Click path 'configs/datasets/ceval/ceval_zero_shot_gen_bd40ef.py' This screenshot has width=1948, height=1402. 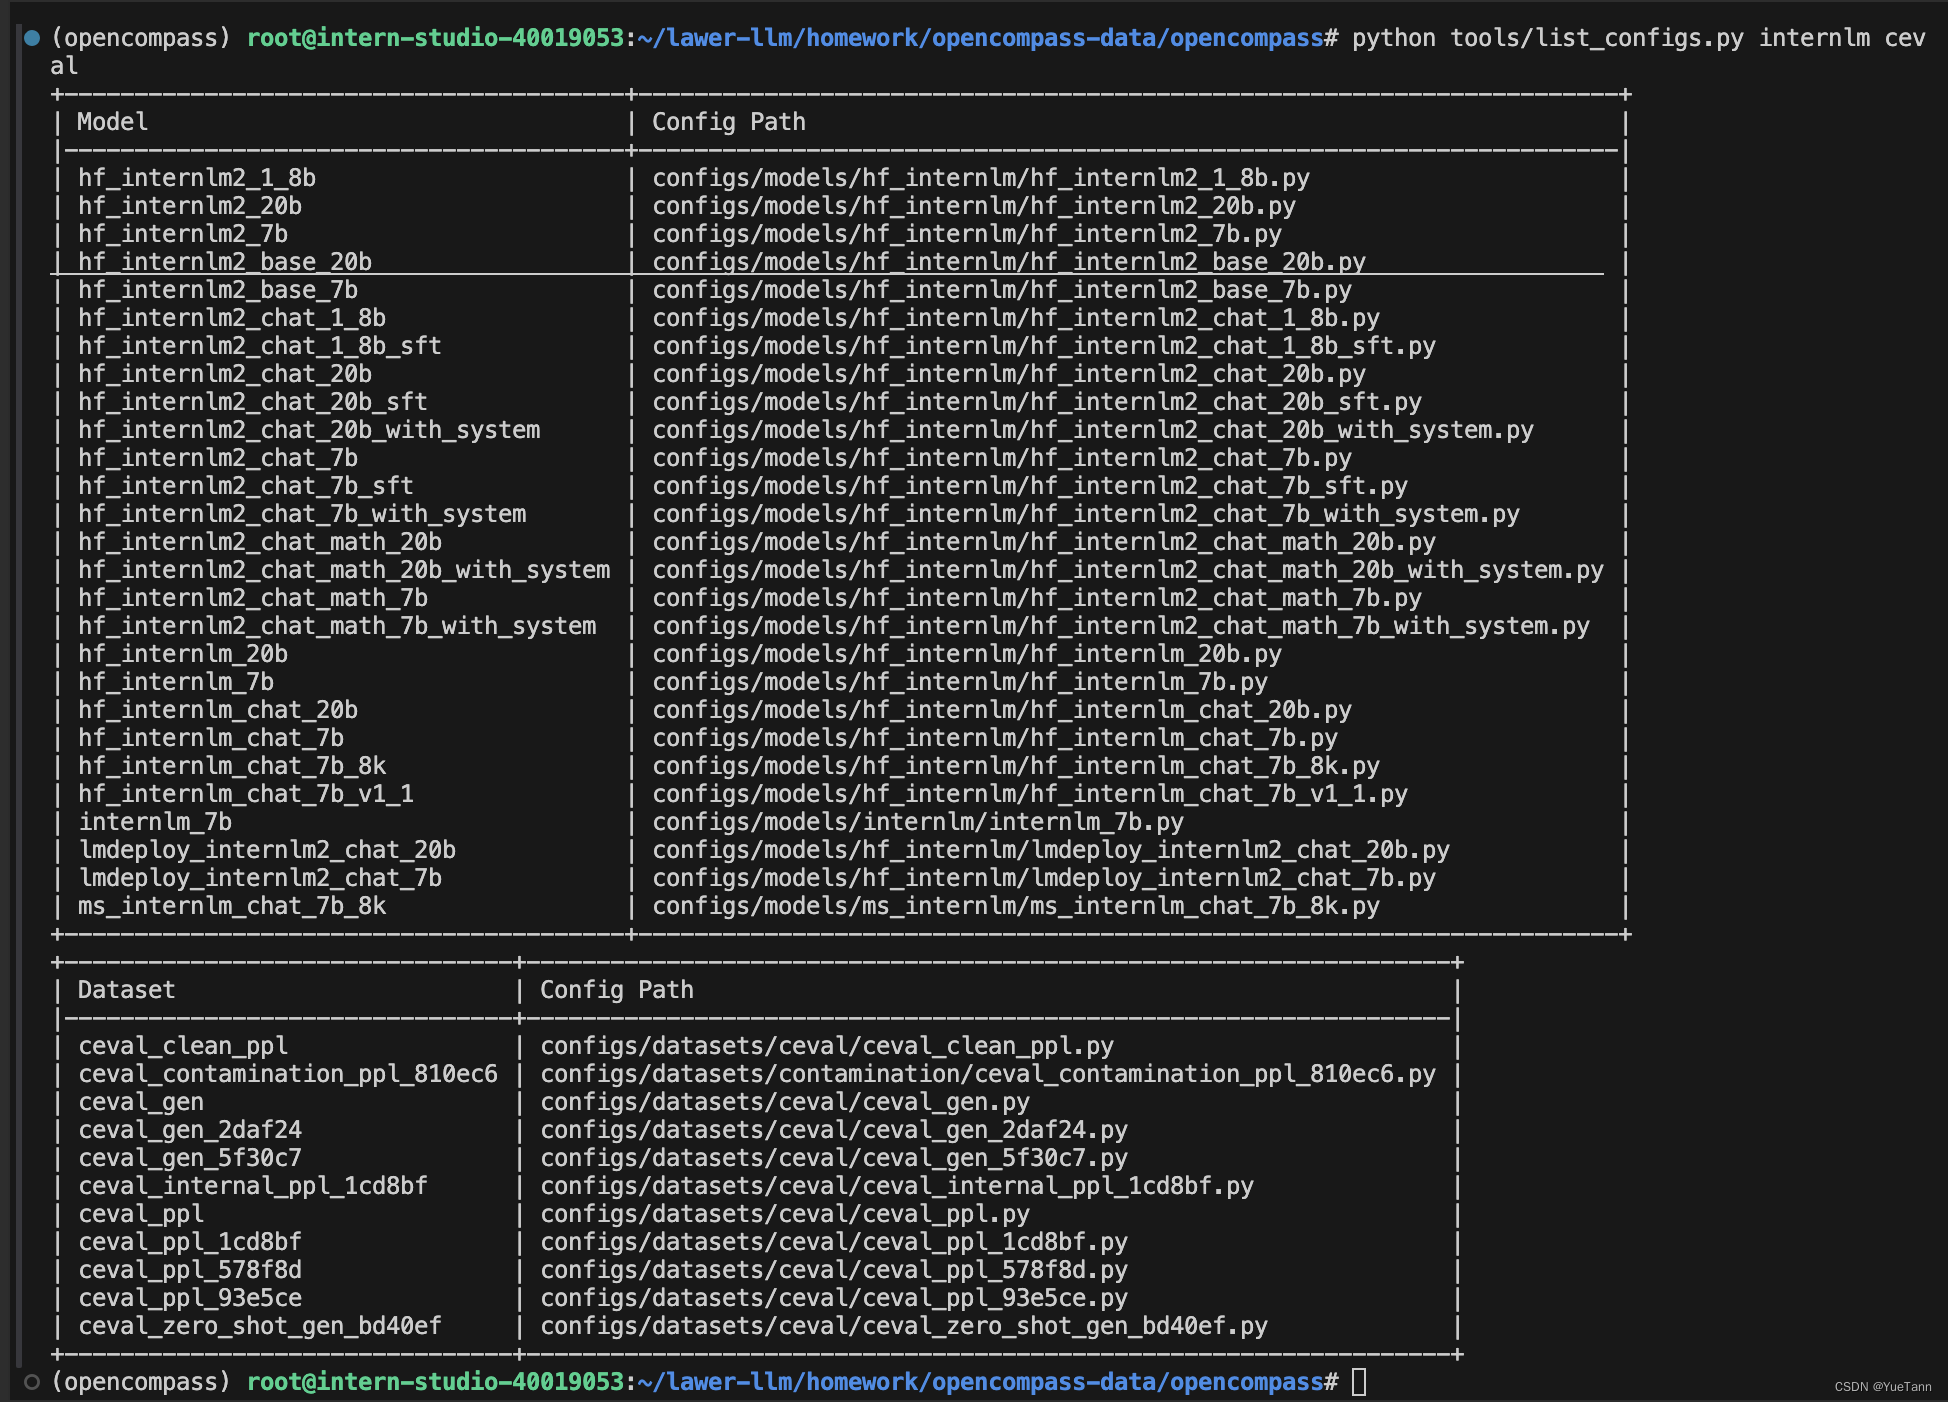click(904, 1326)
